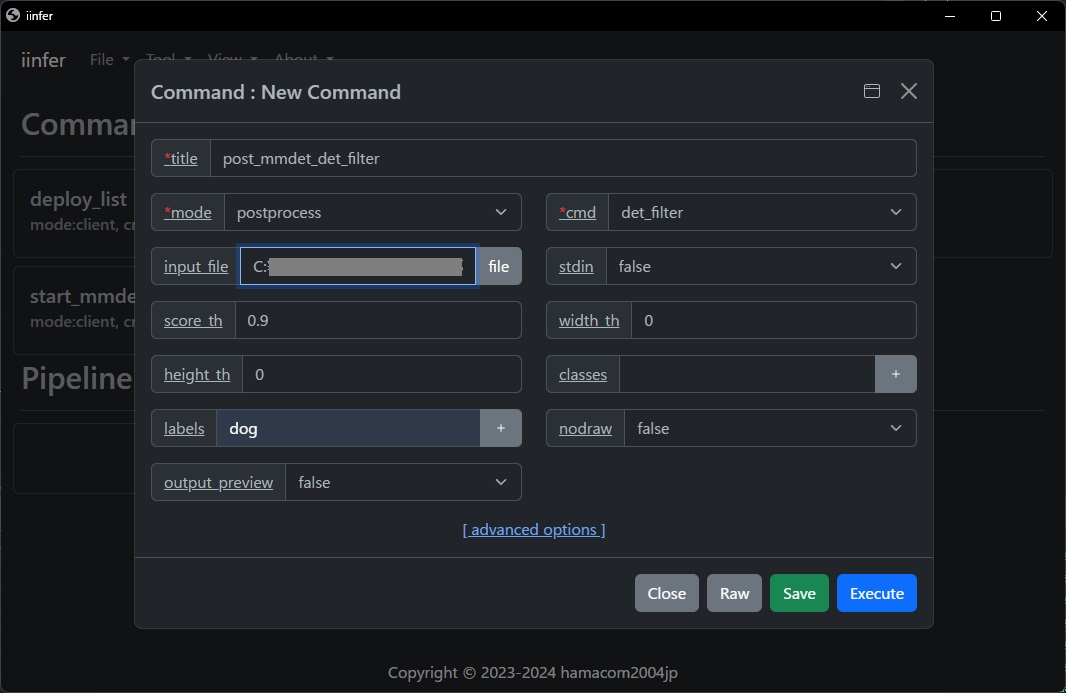Click into the title text field
Screen dimensions: 1066x693
pyautogui.click(x=562, y=158)
